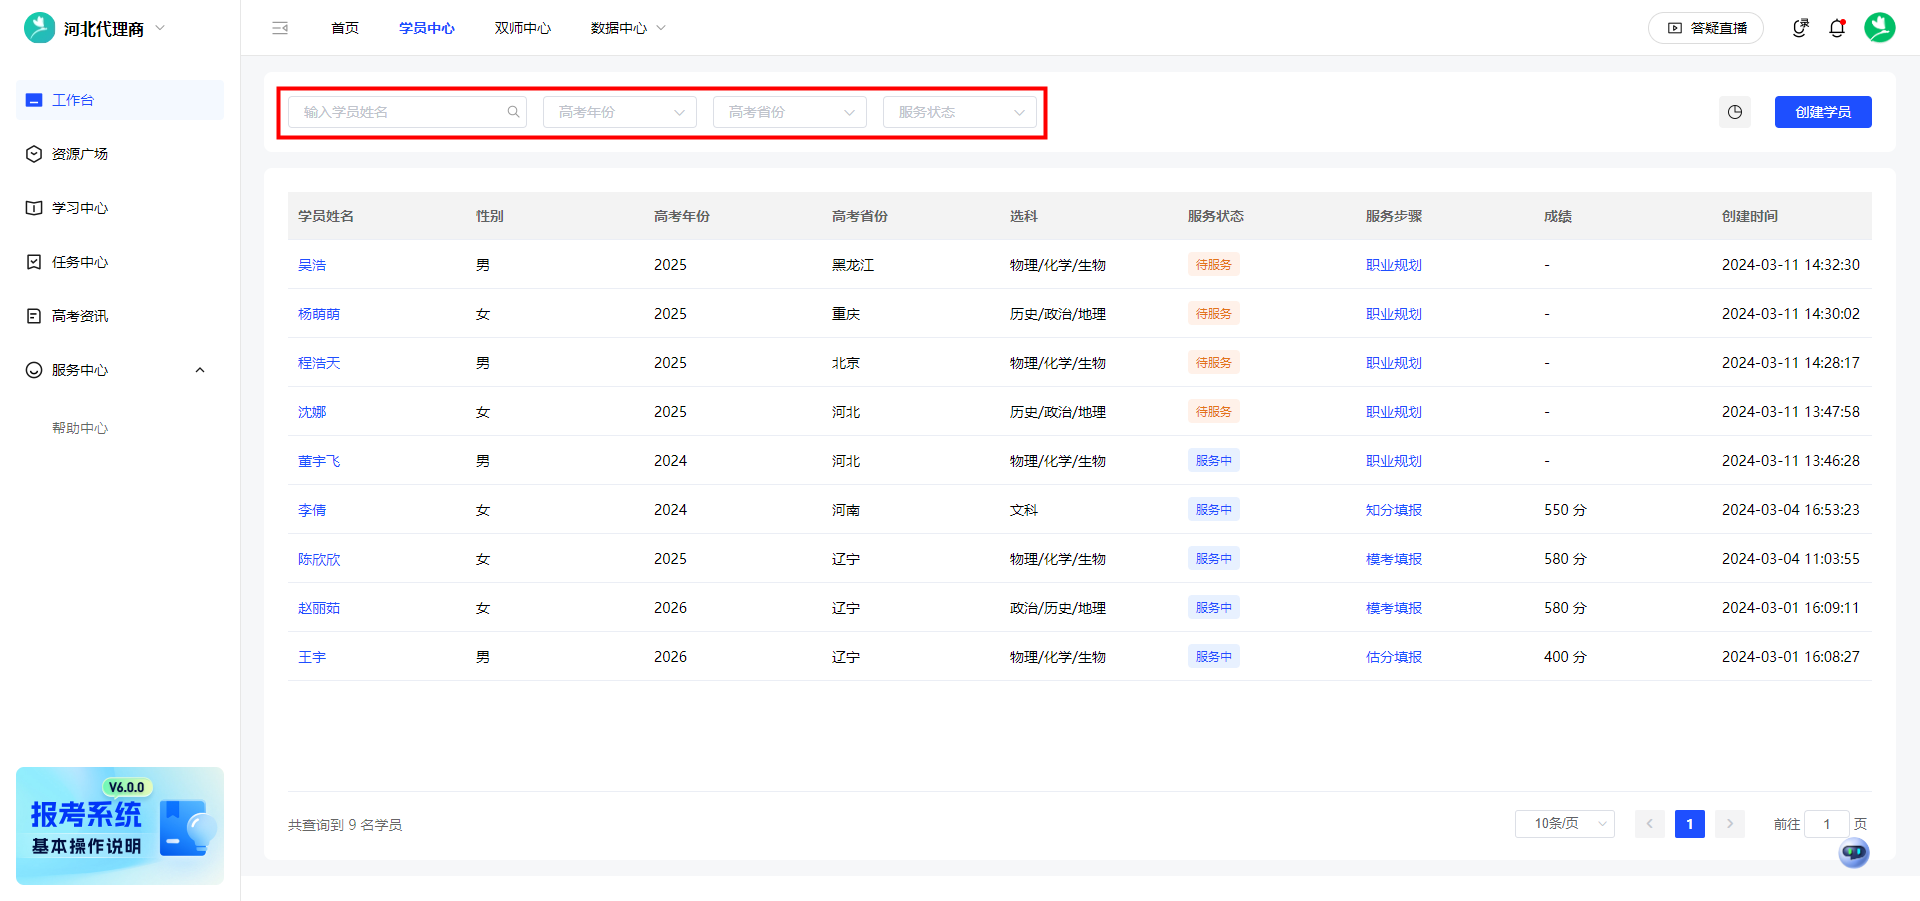Click the 高考资讯 document icon
Viewport: 1920px width, 901px height.
(33, 315)
